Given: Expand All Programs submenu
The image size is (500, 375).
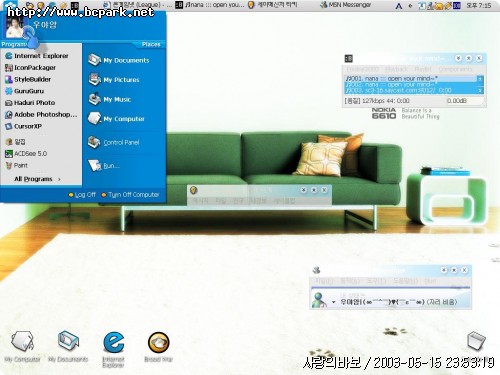Looking at the screenshot, I should tap(37, 179).
